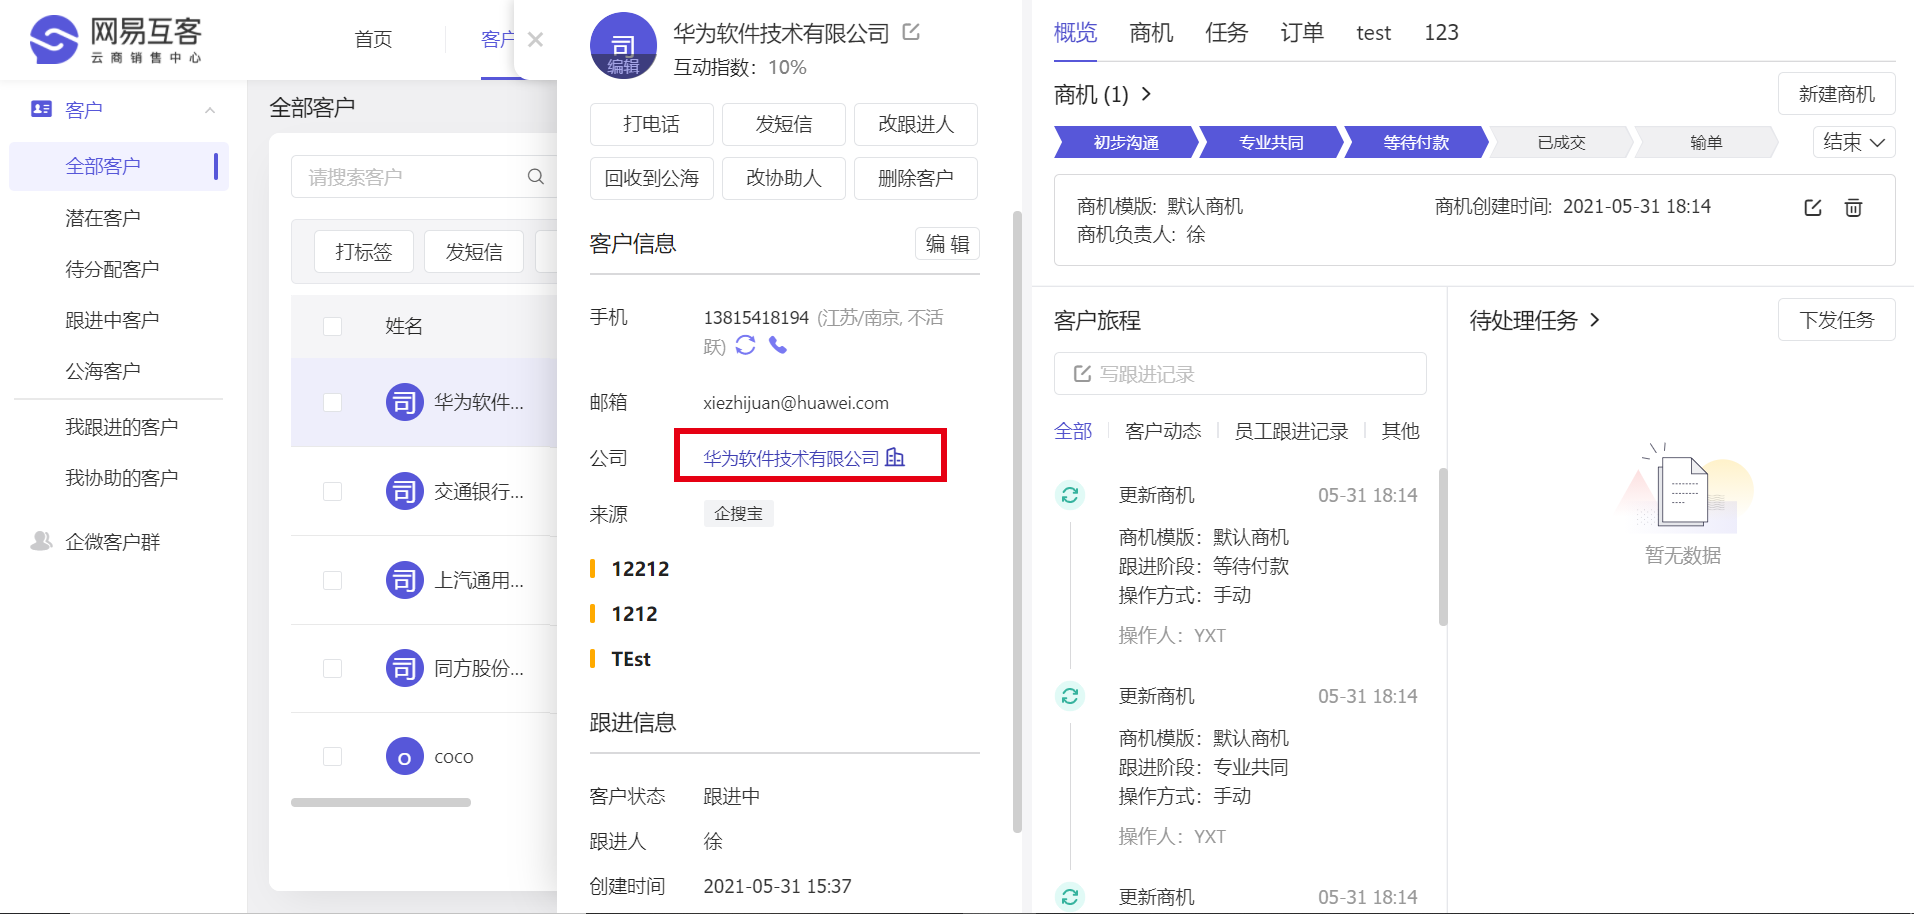Click the NetEase 网易互客 logo

tap(115, 40)
